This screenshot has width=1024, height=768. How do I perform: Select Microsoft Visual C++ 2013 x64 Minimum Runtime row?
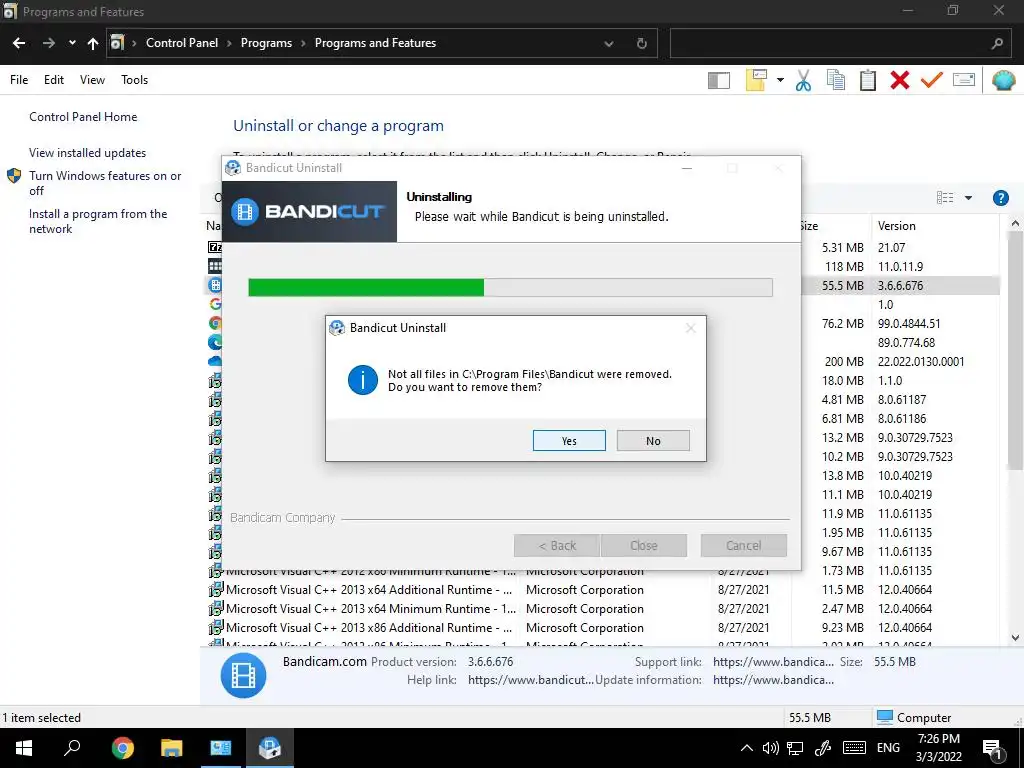(x=603, y=609)
